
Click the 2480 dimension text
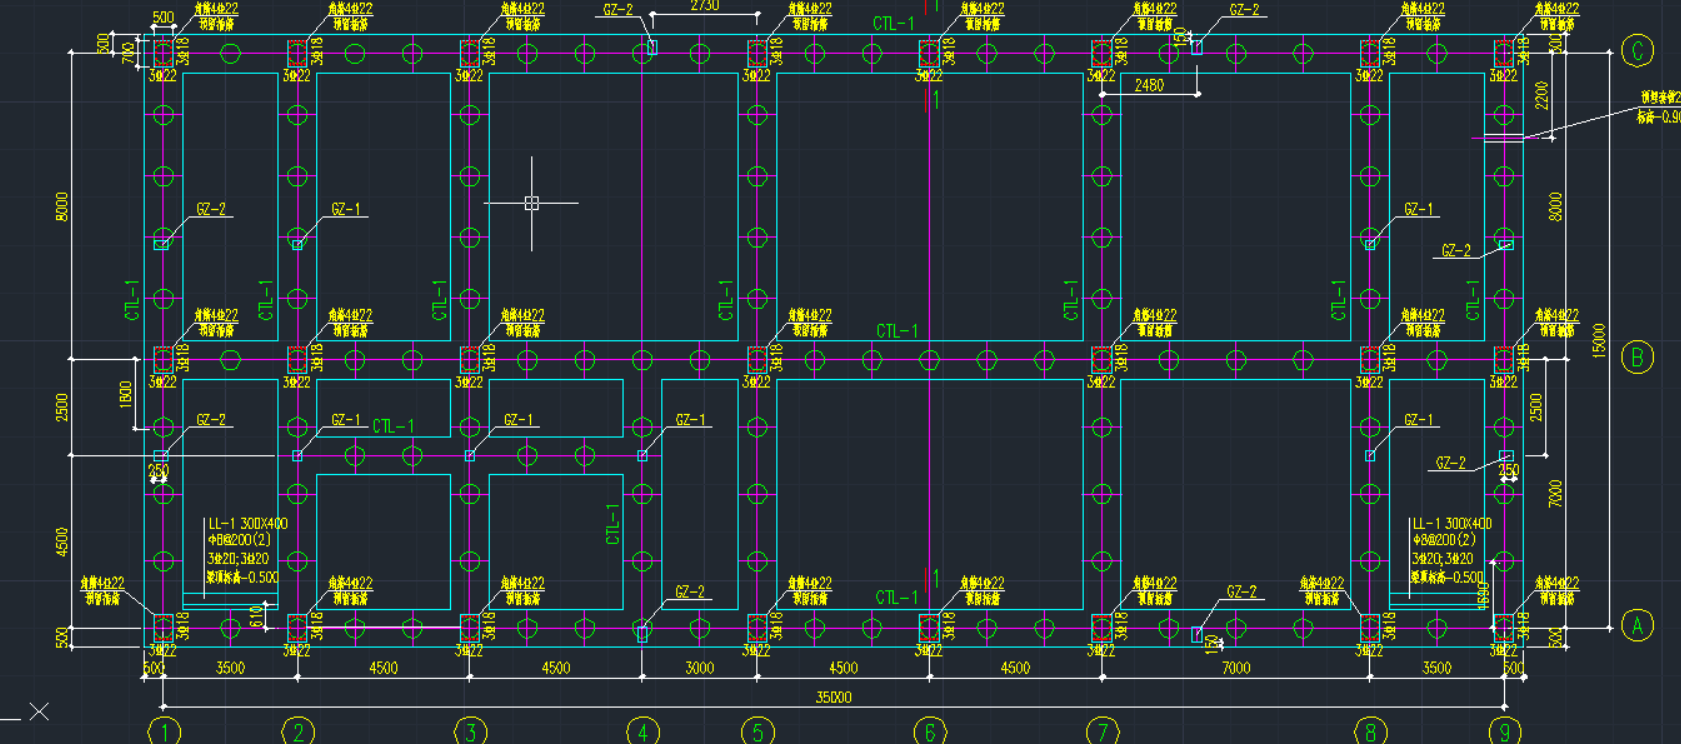tap(1149, 86)
